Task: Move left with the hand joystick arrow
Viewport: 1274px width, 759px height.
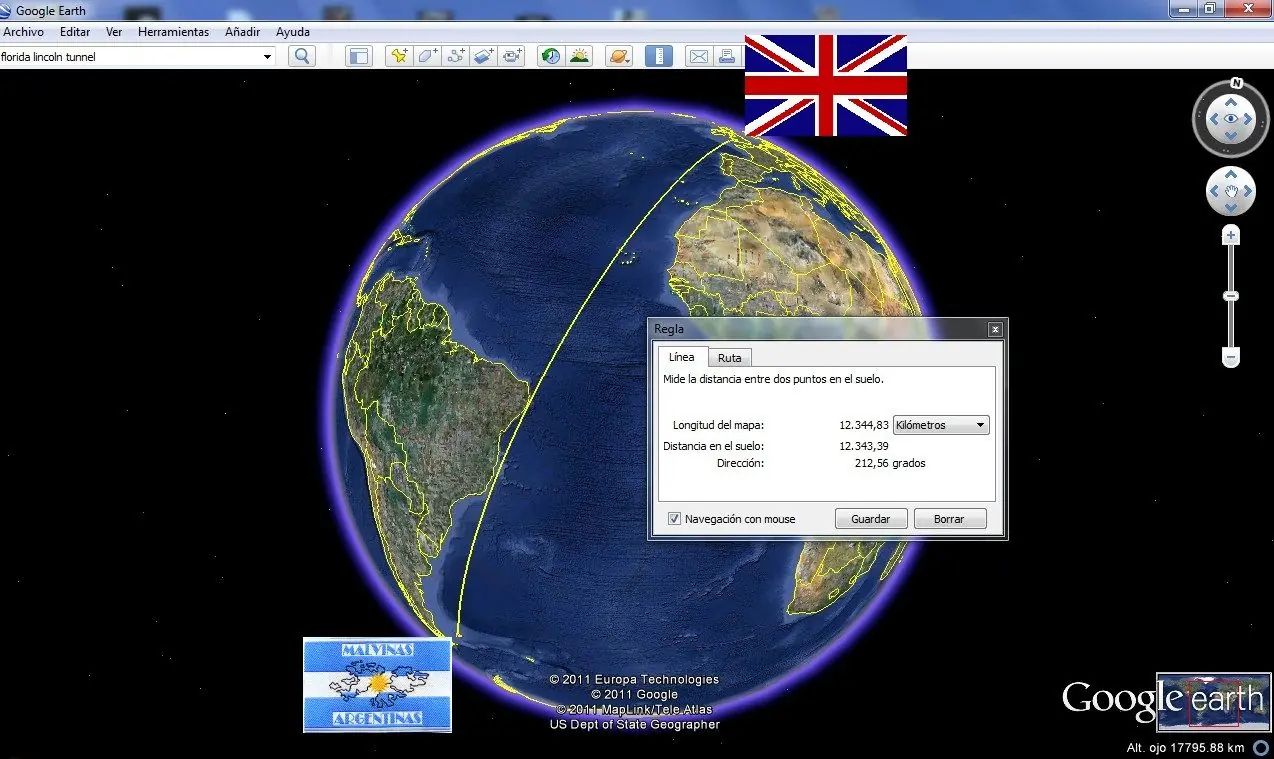Action: 1214,191
